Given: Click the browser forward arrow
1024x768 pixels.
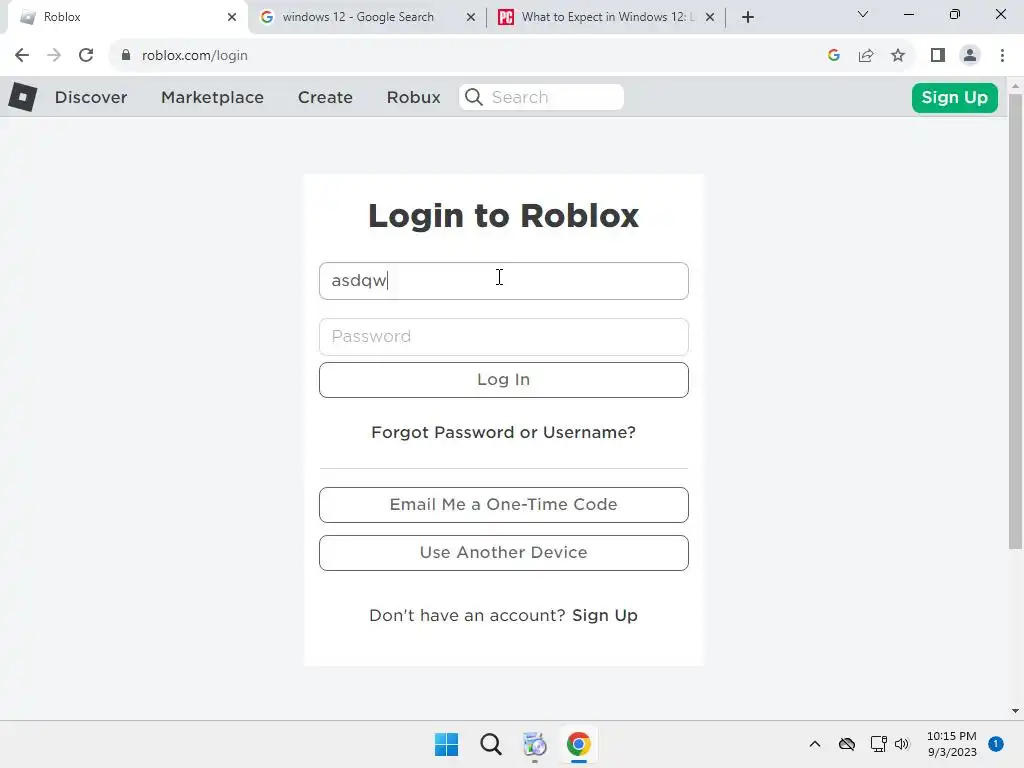Looking at the screenshot, I should click(x=54, y=56).
